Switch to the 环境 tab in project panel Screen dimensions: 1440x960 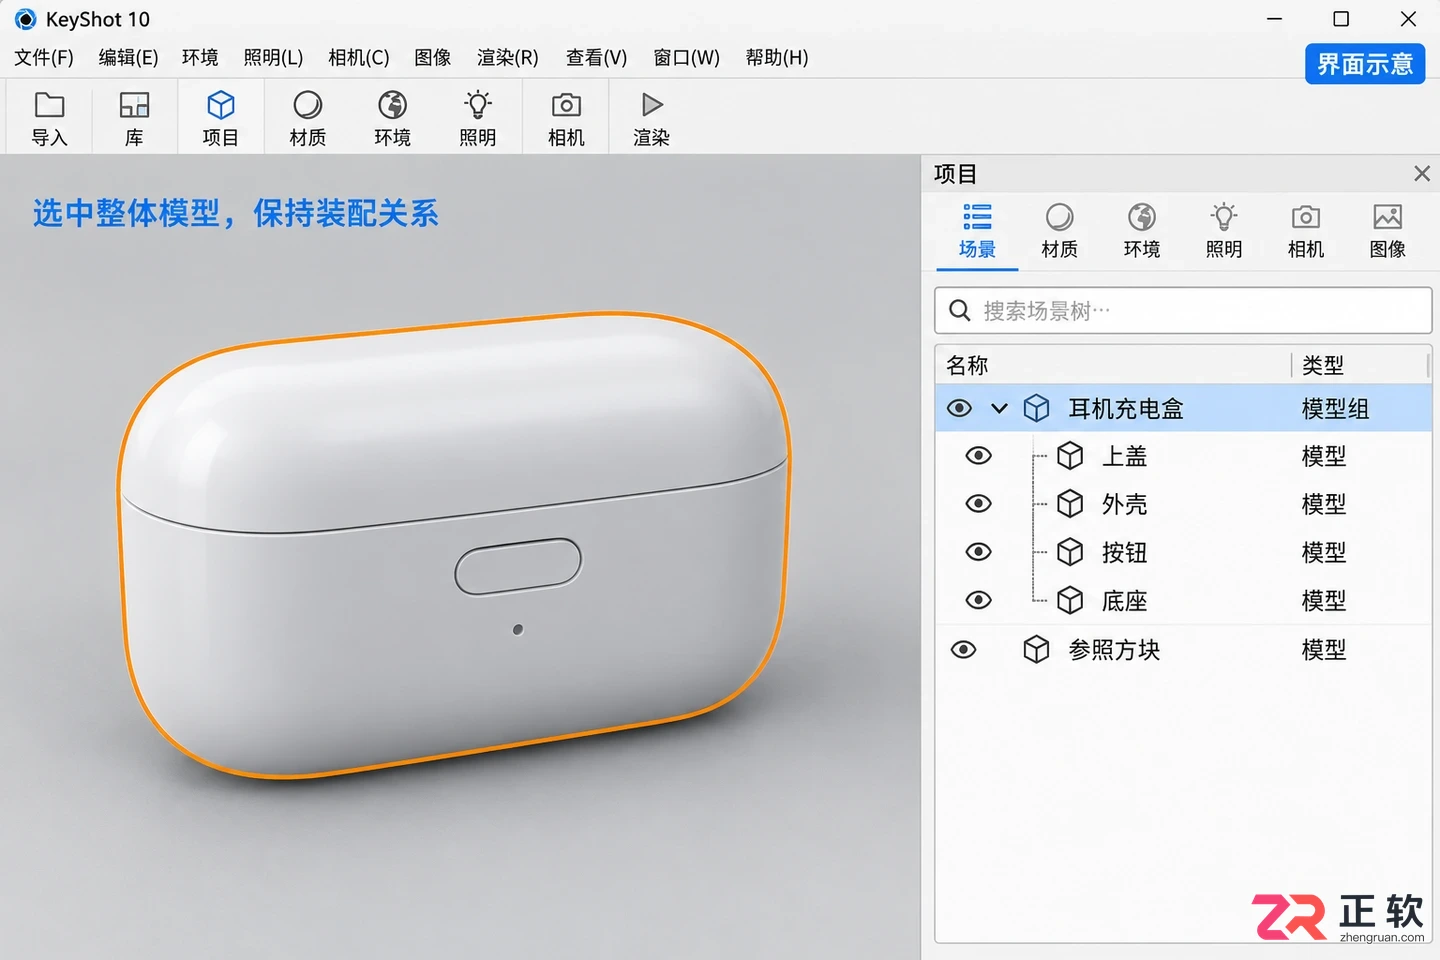(1141, 231)
